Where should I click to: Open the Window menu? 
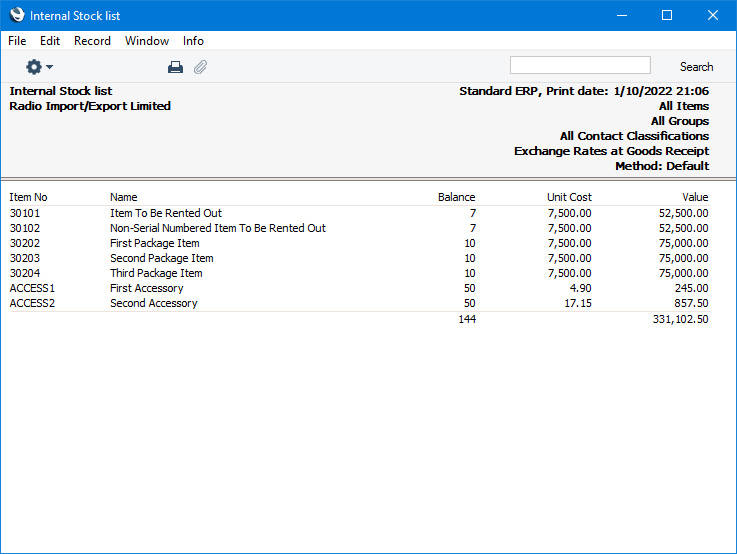pyautogui.click(x=147, y=41)
